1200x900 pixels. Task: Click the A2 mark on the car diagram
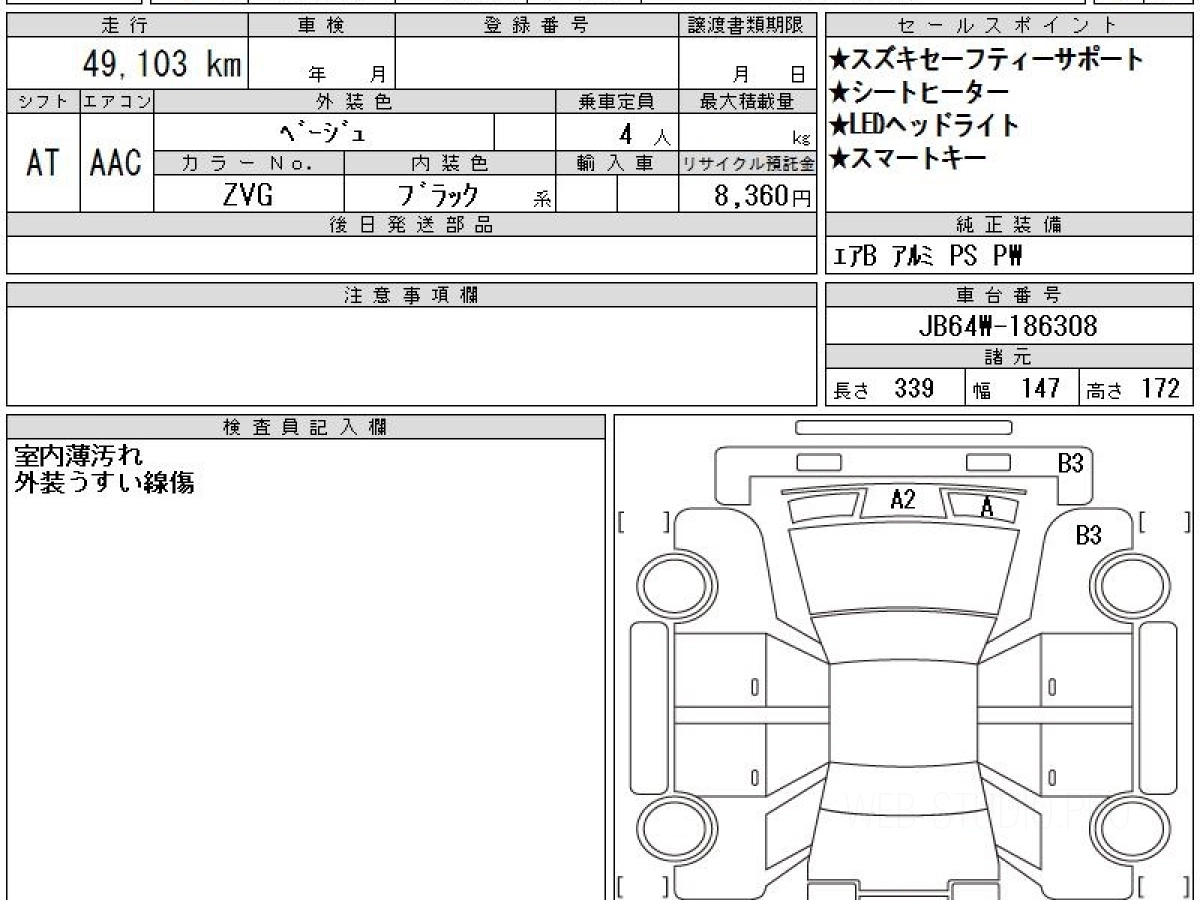point(903,499)
